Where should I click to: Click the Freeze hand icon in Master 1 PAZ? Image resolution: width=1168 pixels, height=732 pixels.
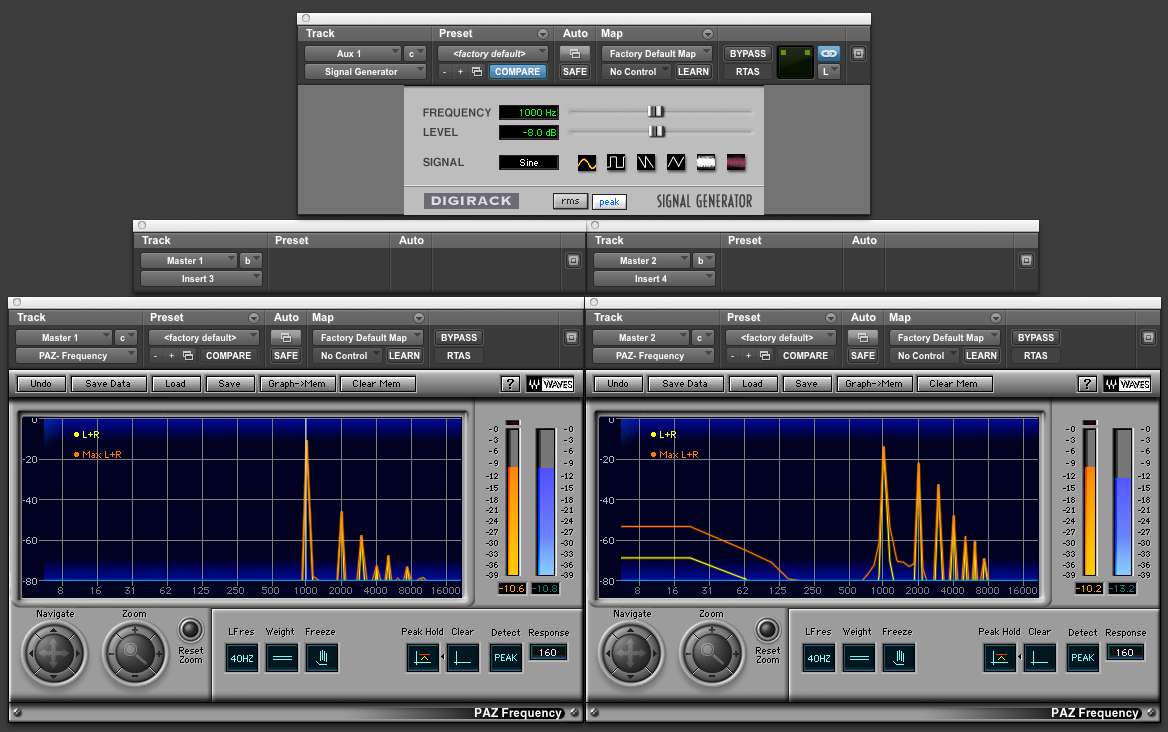click(x=322, y=658)
